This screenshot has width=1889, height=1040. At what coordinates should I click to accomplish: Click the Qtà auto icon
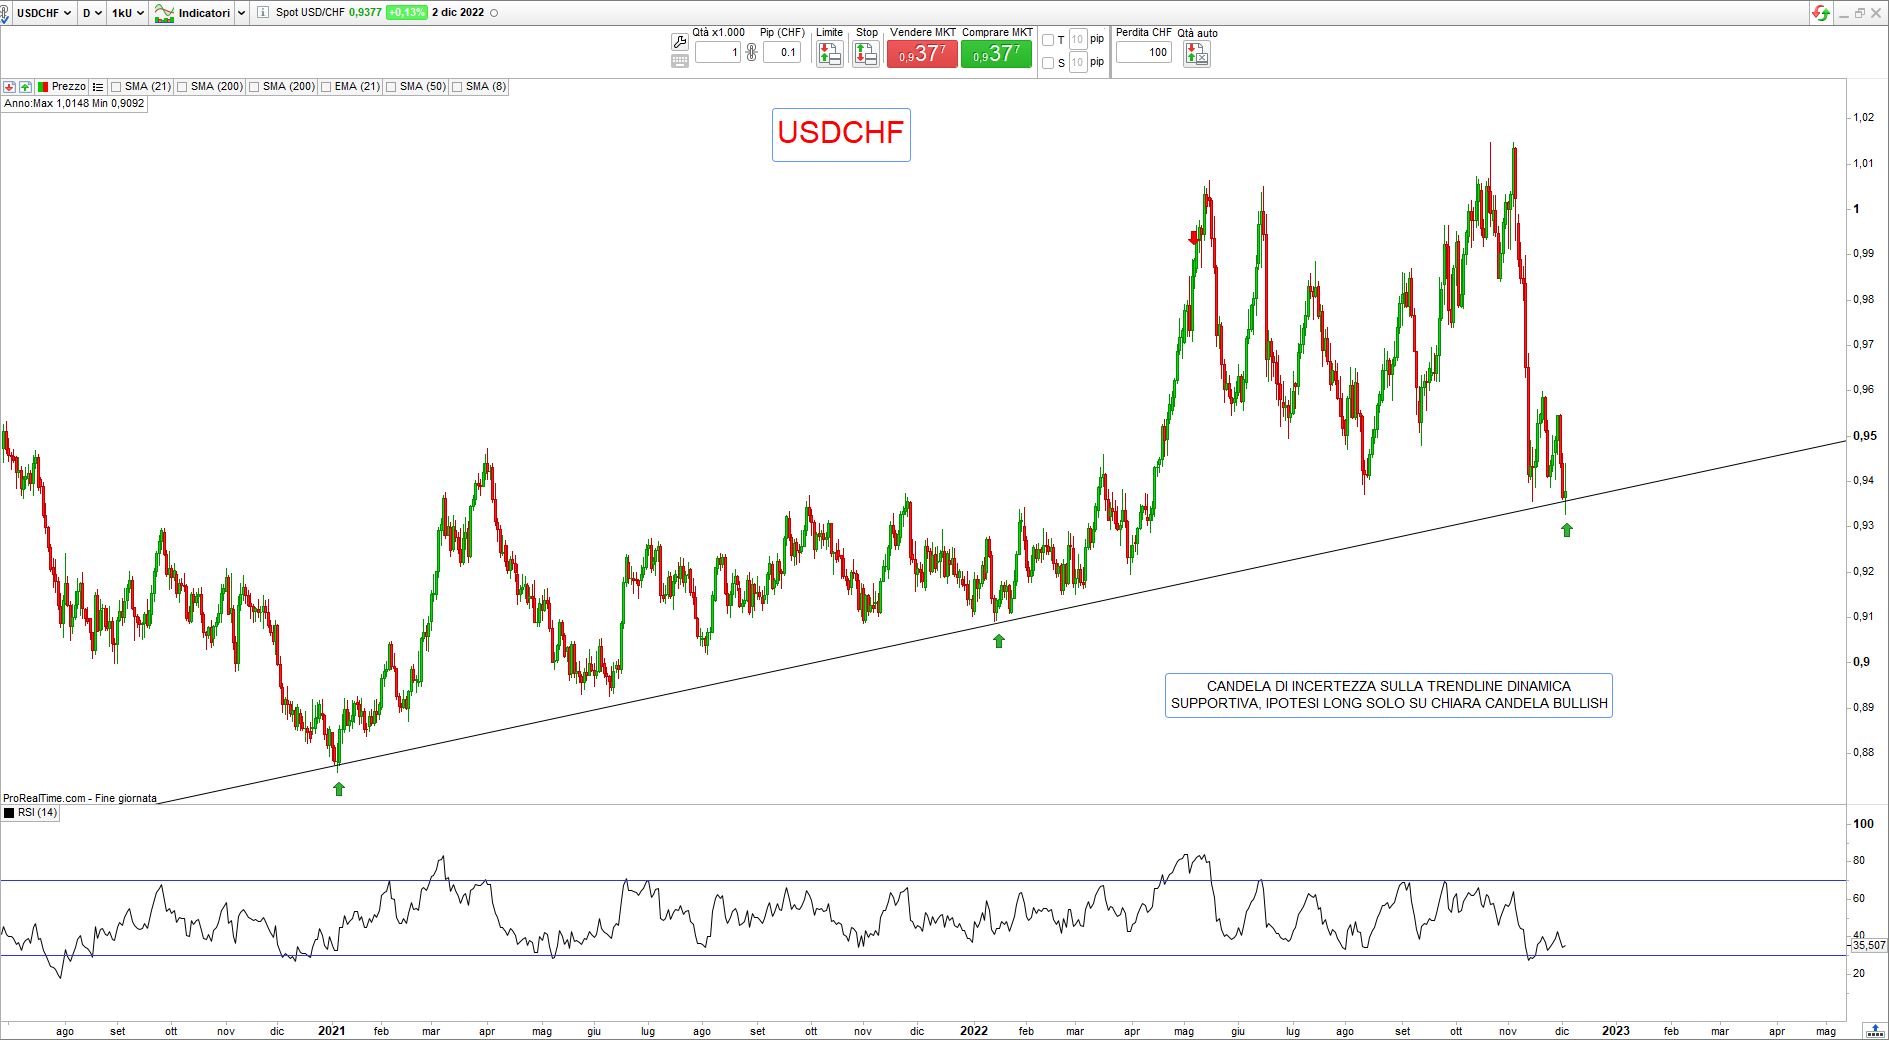point(1196,54)
